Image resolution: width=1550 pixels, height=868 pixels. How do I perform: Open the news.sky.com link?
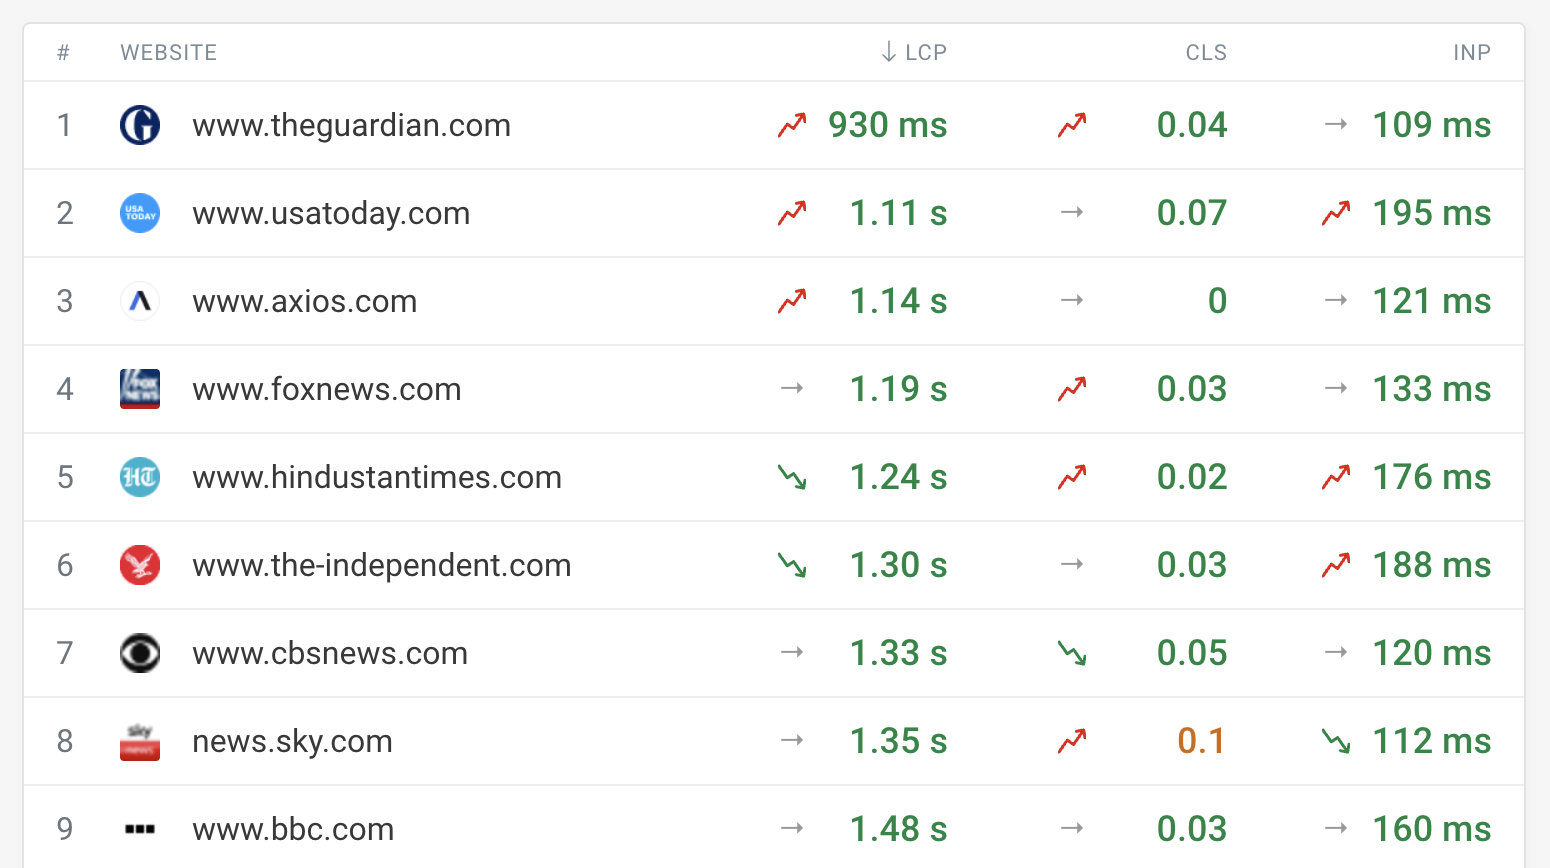click(x=292, y=741)
